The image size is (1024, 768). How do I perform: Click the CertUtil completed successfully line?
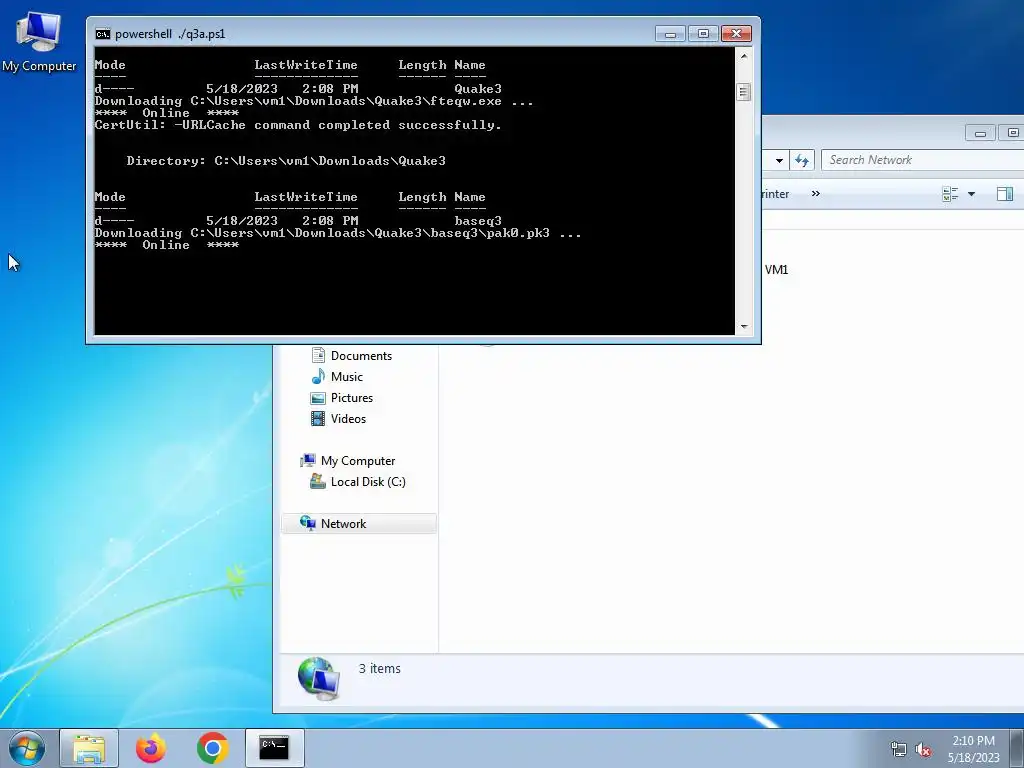point(298,125)
